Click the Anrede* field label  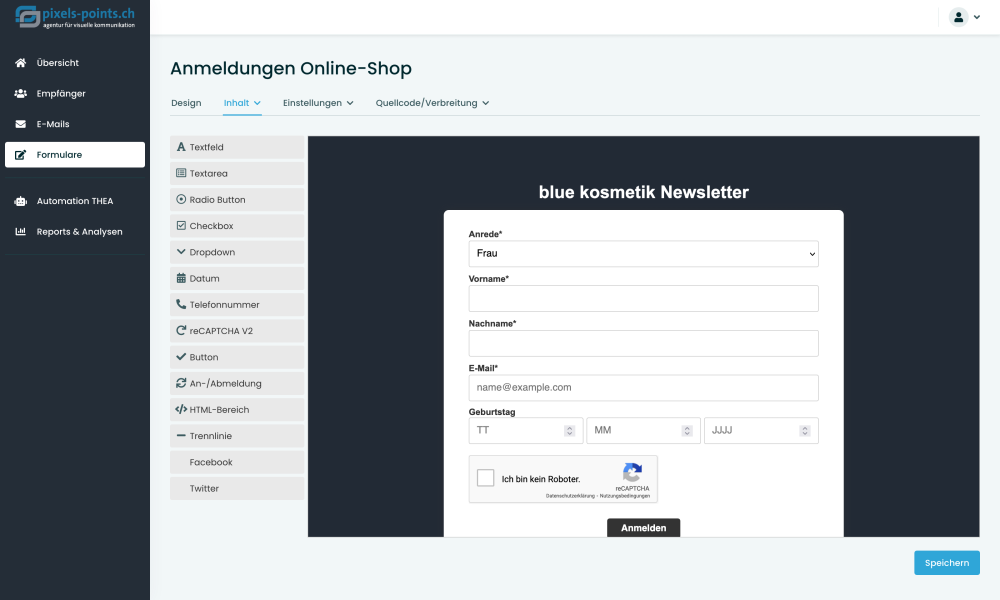click(x=485, y=234)
